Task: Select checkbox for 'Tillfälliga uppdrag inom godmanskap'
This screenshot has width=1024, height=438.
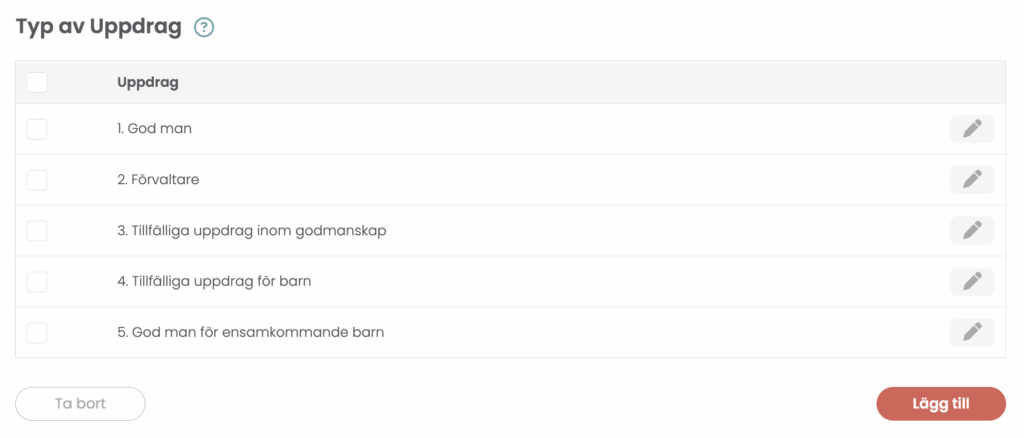Action: [x=37, y=231]
